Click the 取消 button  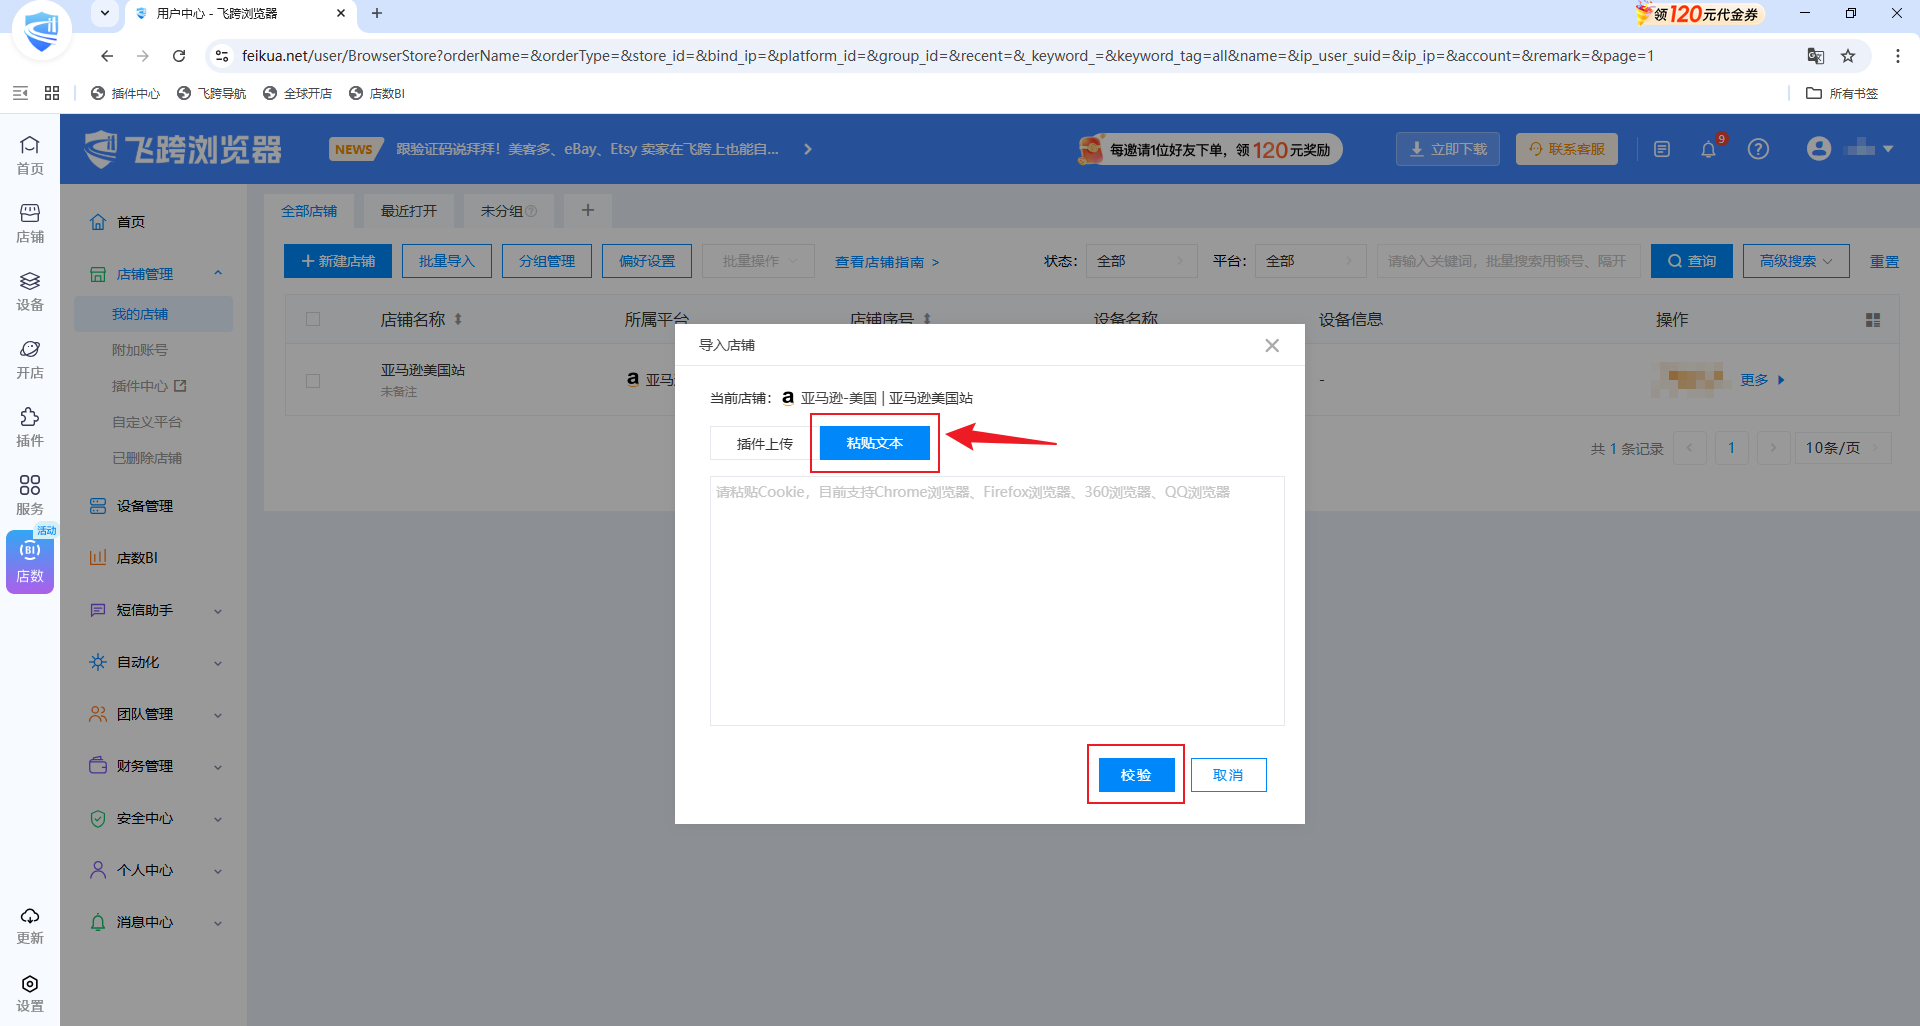tap(1228, 775)
